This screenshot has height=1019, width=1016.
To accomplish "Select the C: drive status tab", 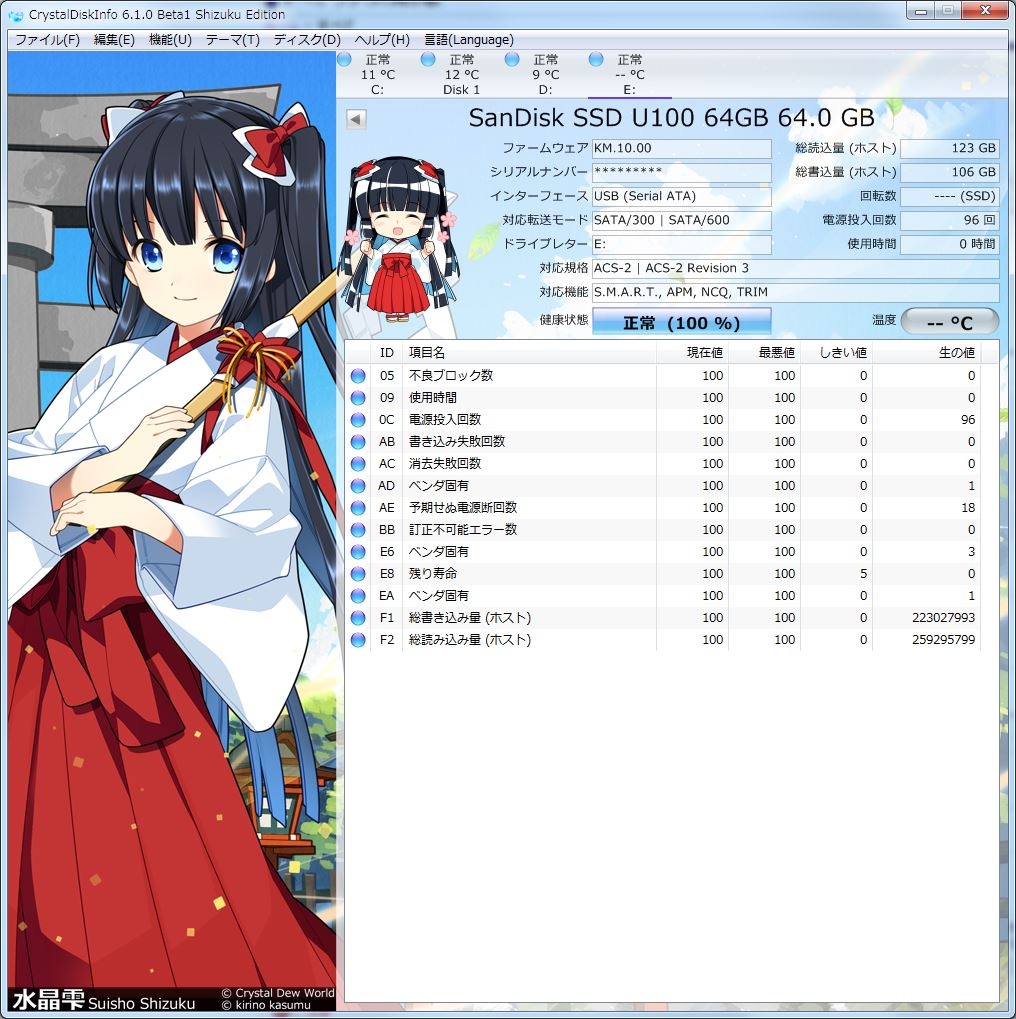I will click(x=378, y=75).
